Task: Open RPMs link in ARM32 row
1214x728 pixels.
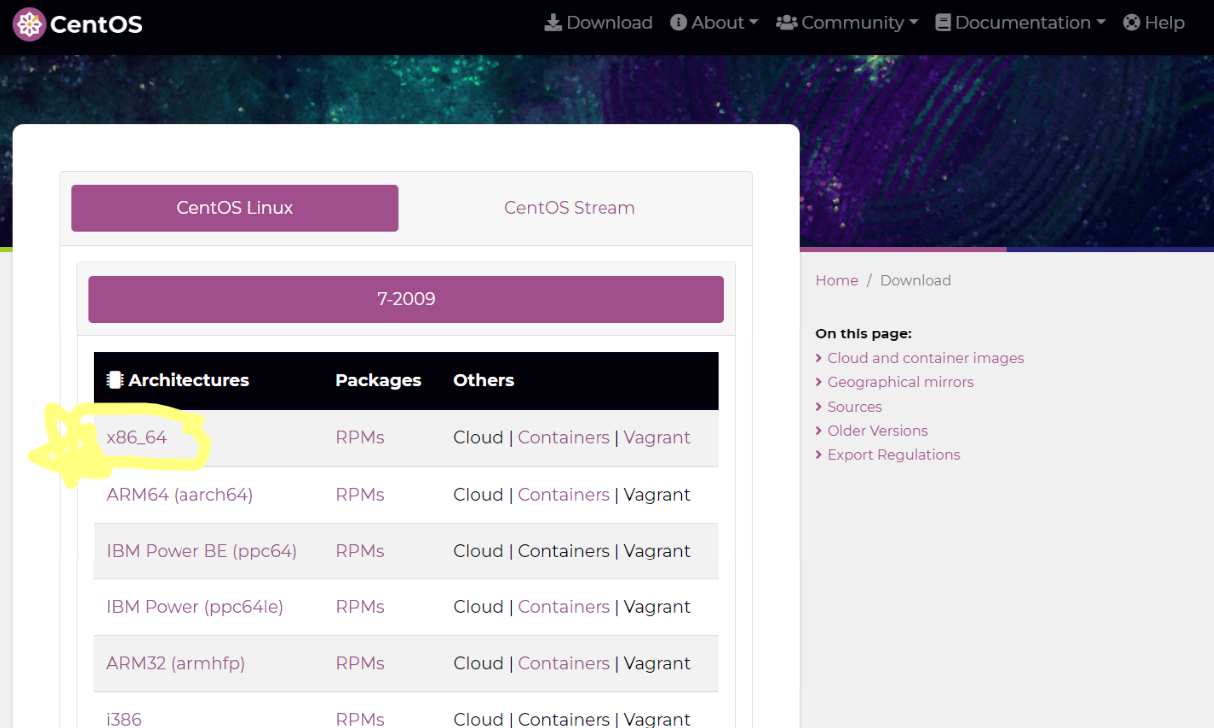Action: tap(360, 663)
